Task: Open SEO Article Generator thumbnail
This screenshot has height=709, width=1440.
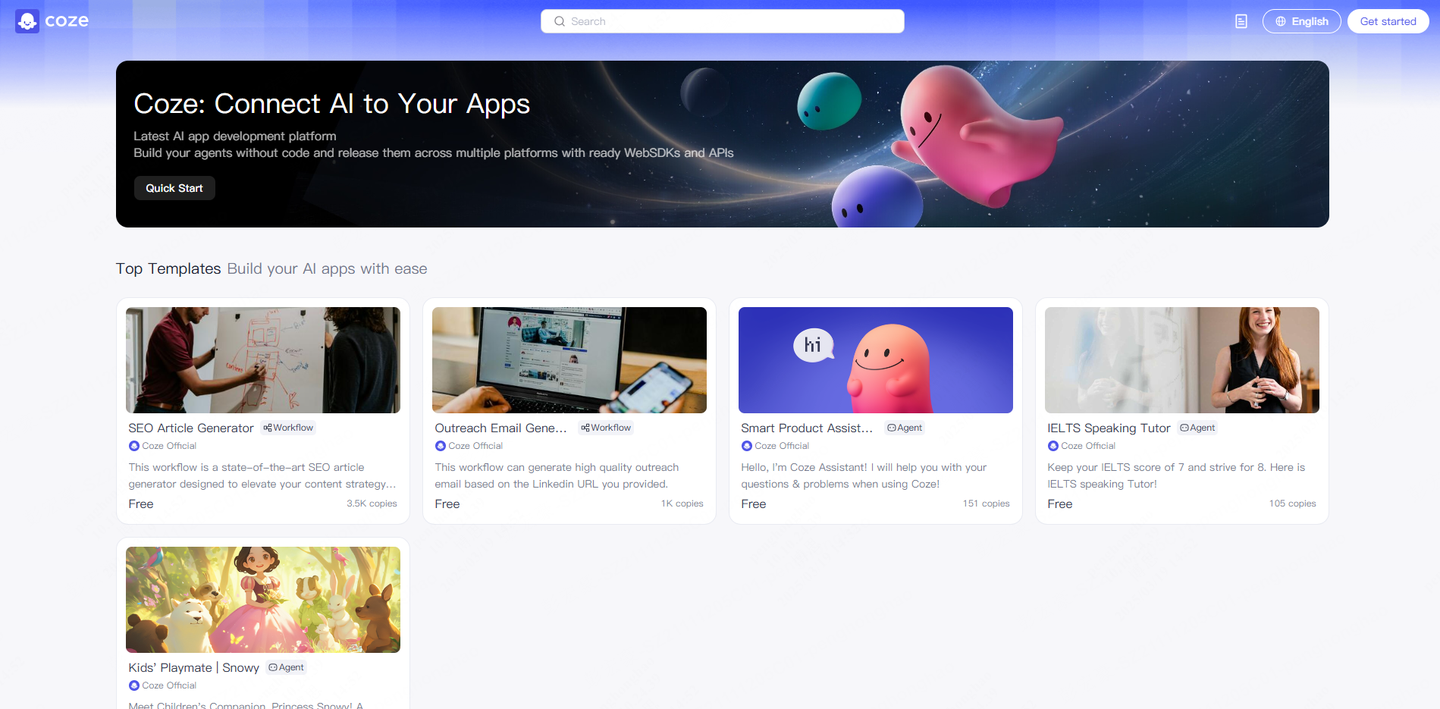Action: 263,360
